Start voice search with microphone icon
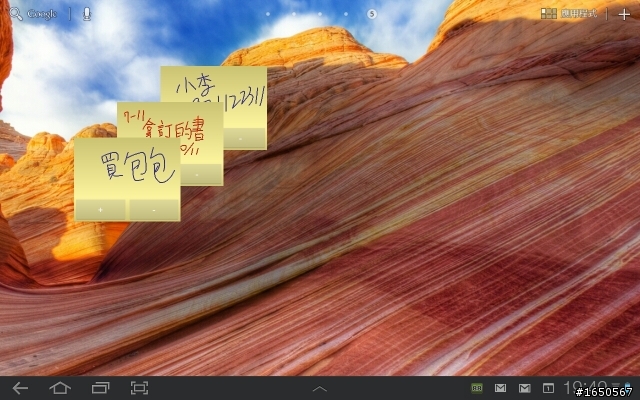Image resolution: width=640 pixels, height=400 pixels. [87, 14]
